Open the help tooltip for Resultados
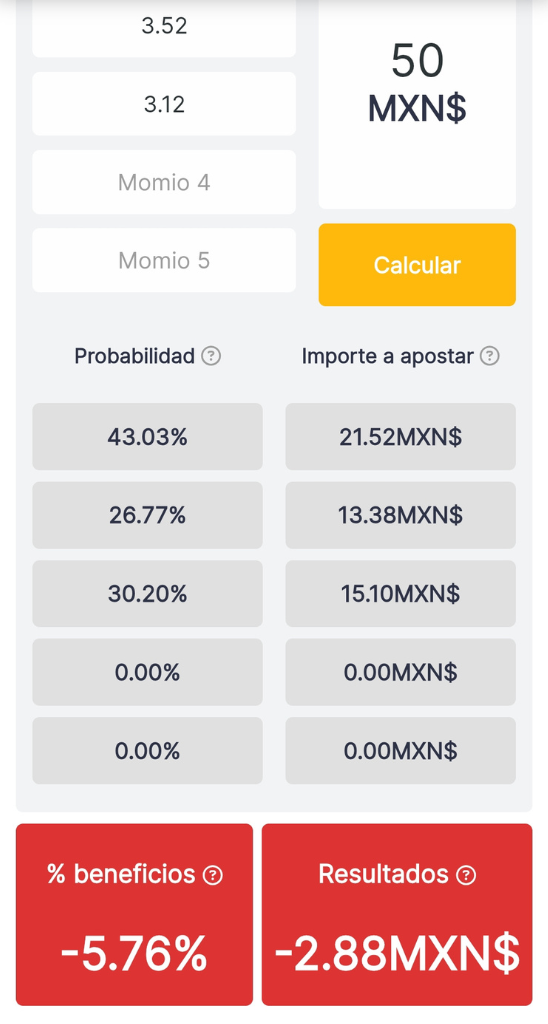The height and width of the screenshot is (1024, 548). pos(466,874)
